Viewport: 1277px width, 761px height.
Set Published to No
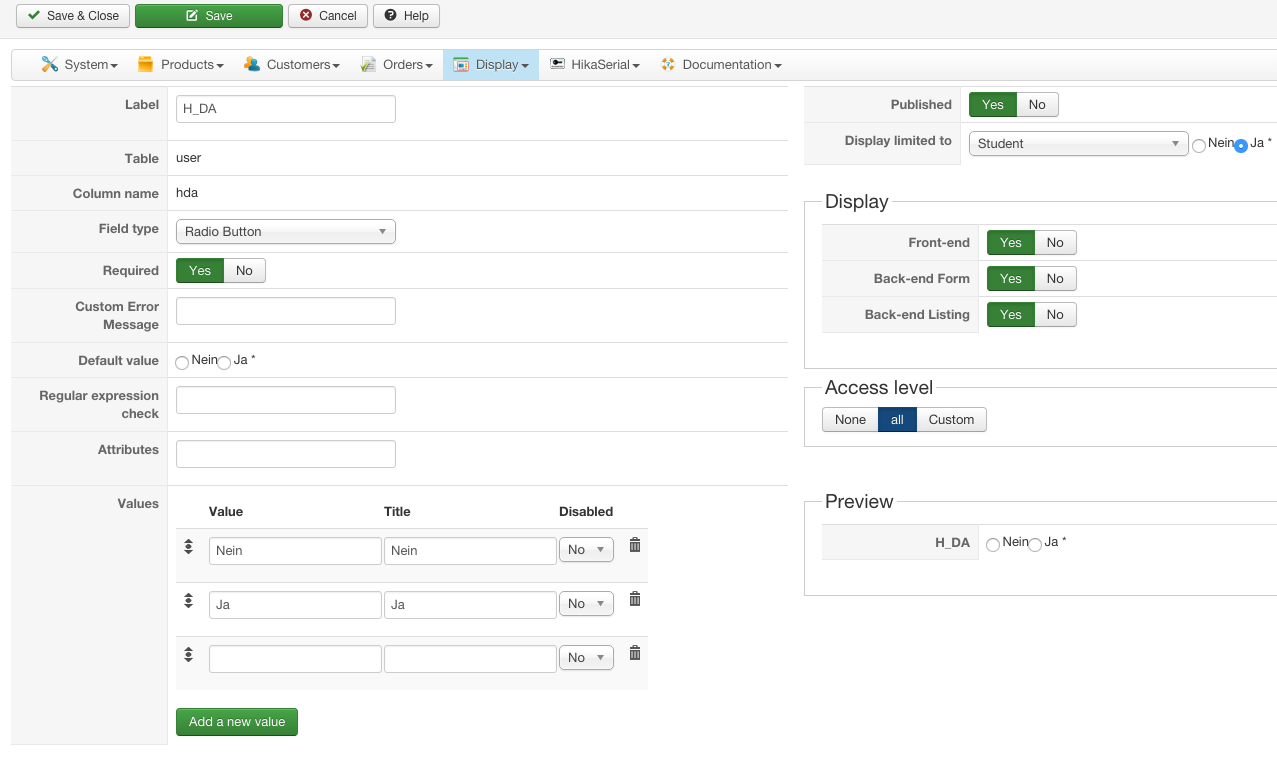[x=1037, y=104]
